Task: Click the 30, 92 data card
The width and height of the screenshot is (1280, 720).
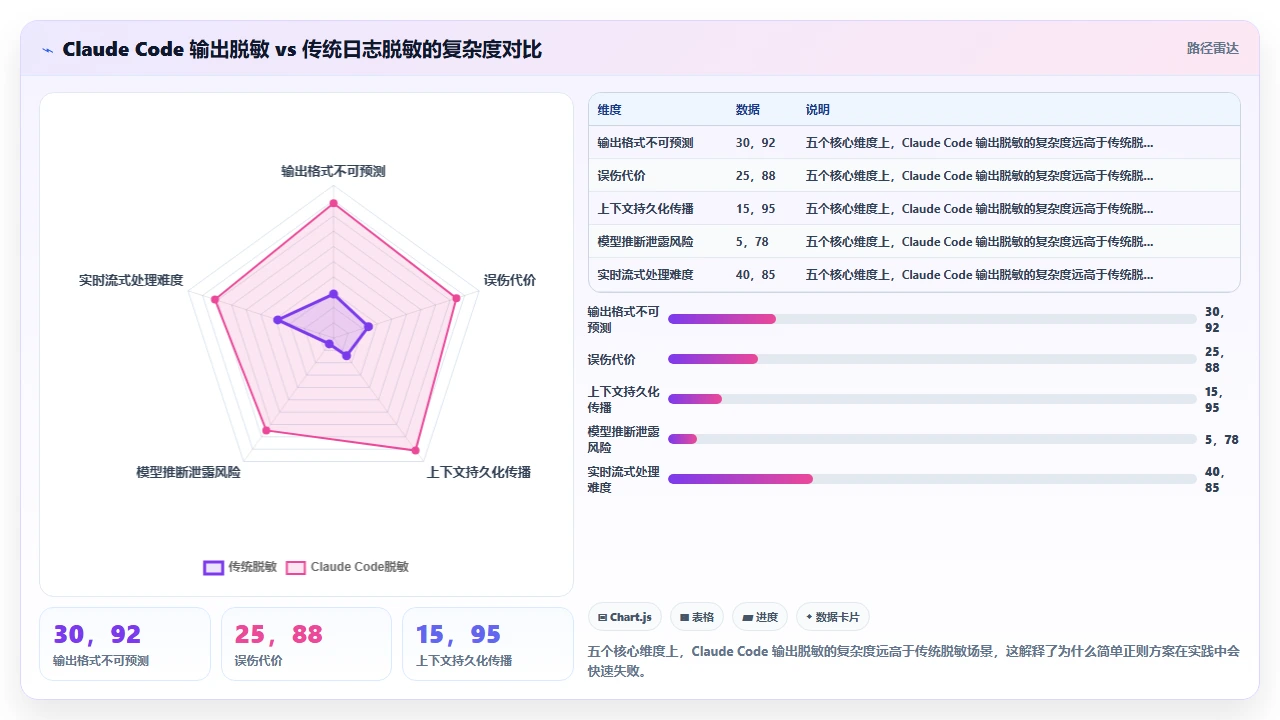Action: [125, 644]
